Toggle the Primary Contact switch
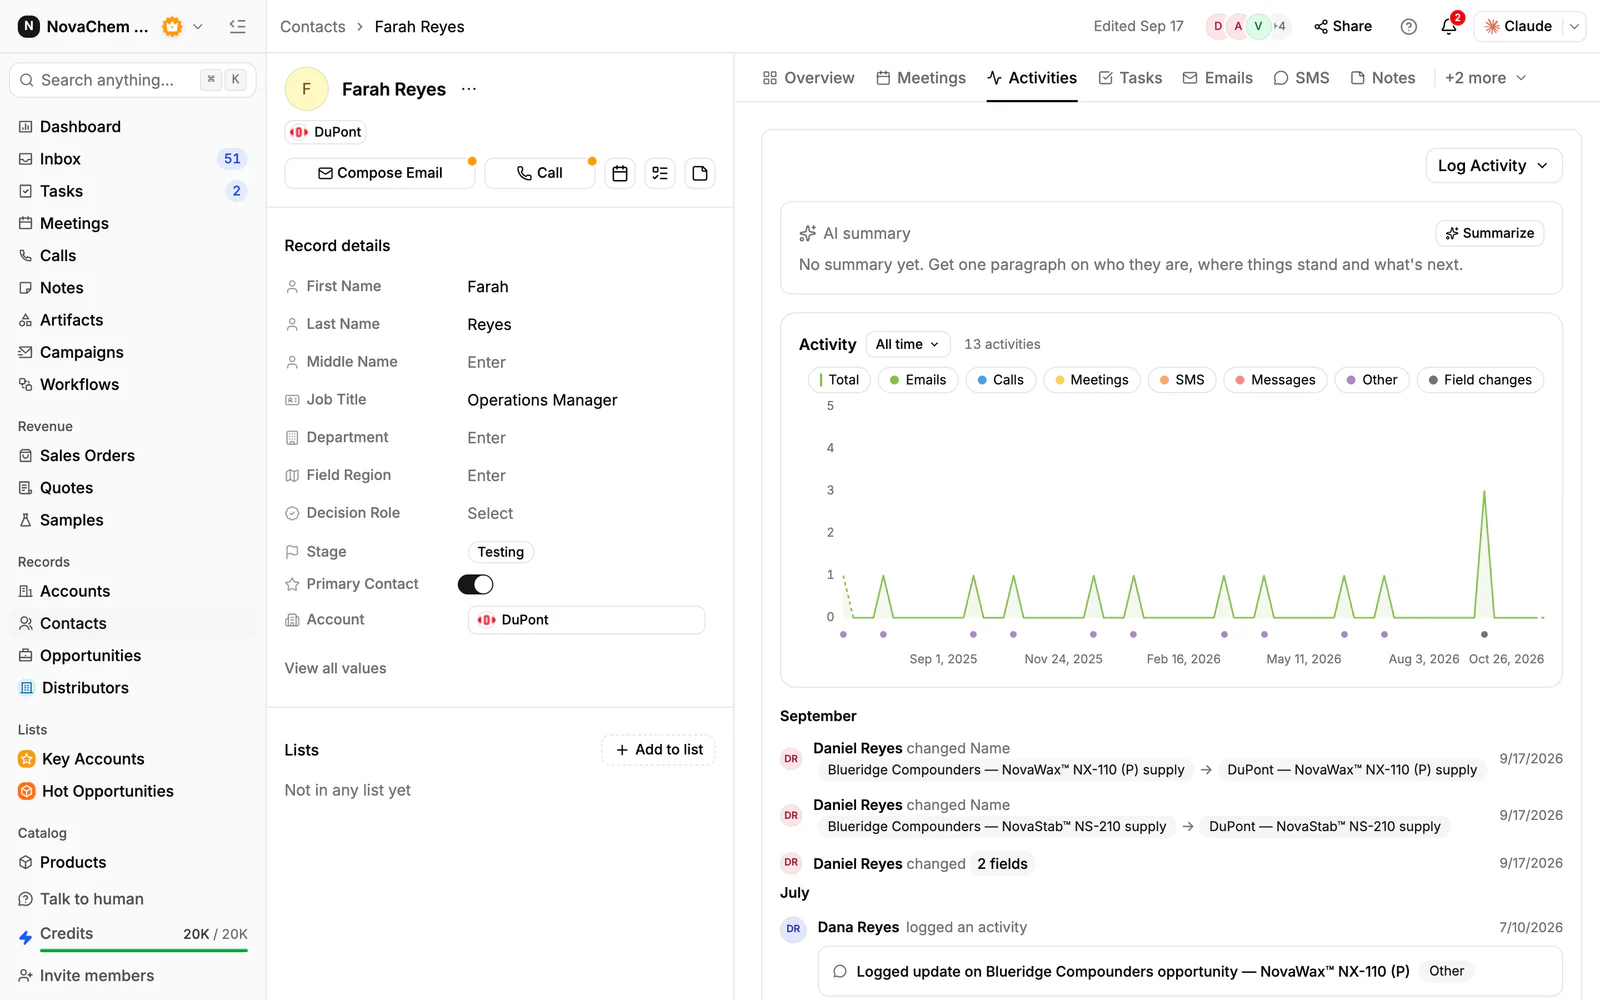Screen dimensions: 1600x1000 476,584
